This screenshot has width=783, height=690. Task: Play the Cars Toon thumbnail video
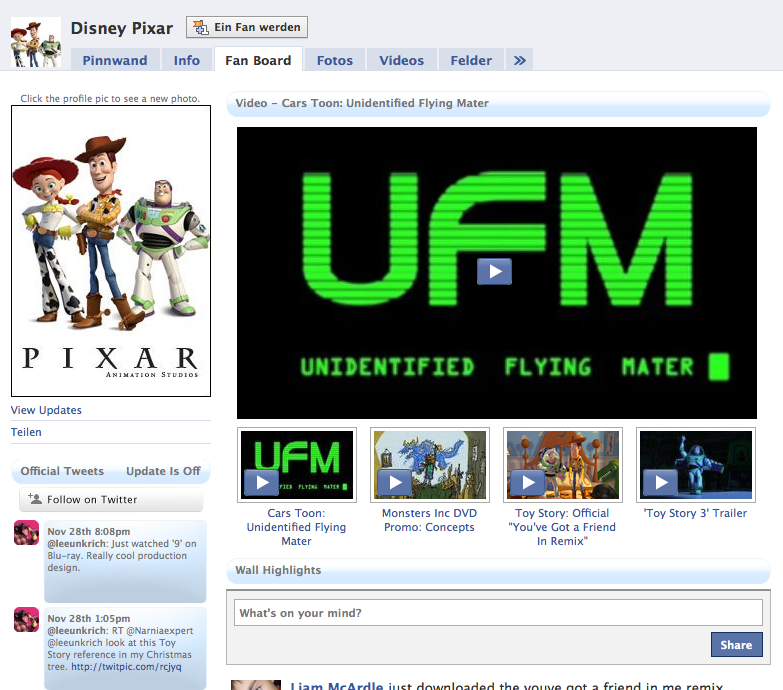(262, 483)
